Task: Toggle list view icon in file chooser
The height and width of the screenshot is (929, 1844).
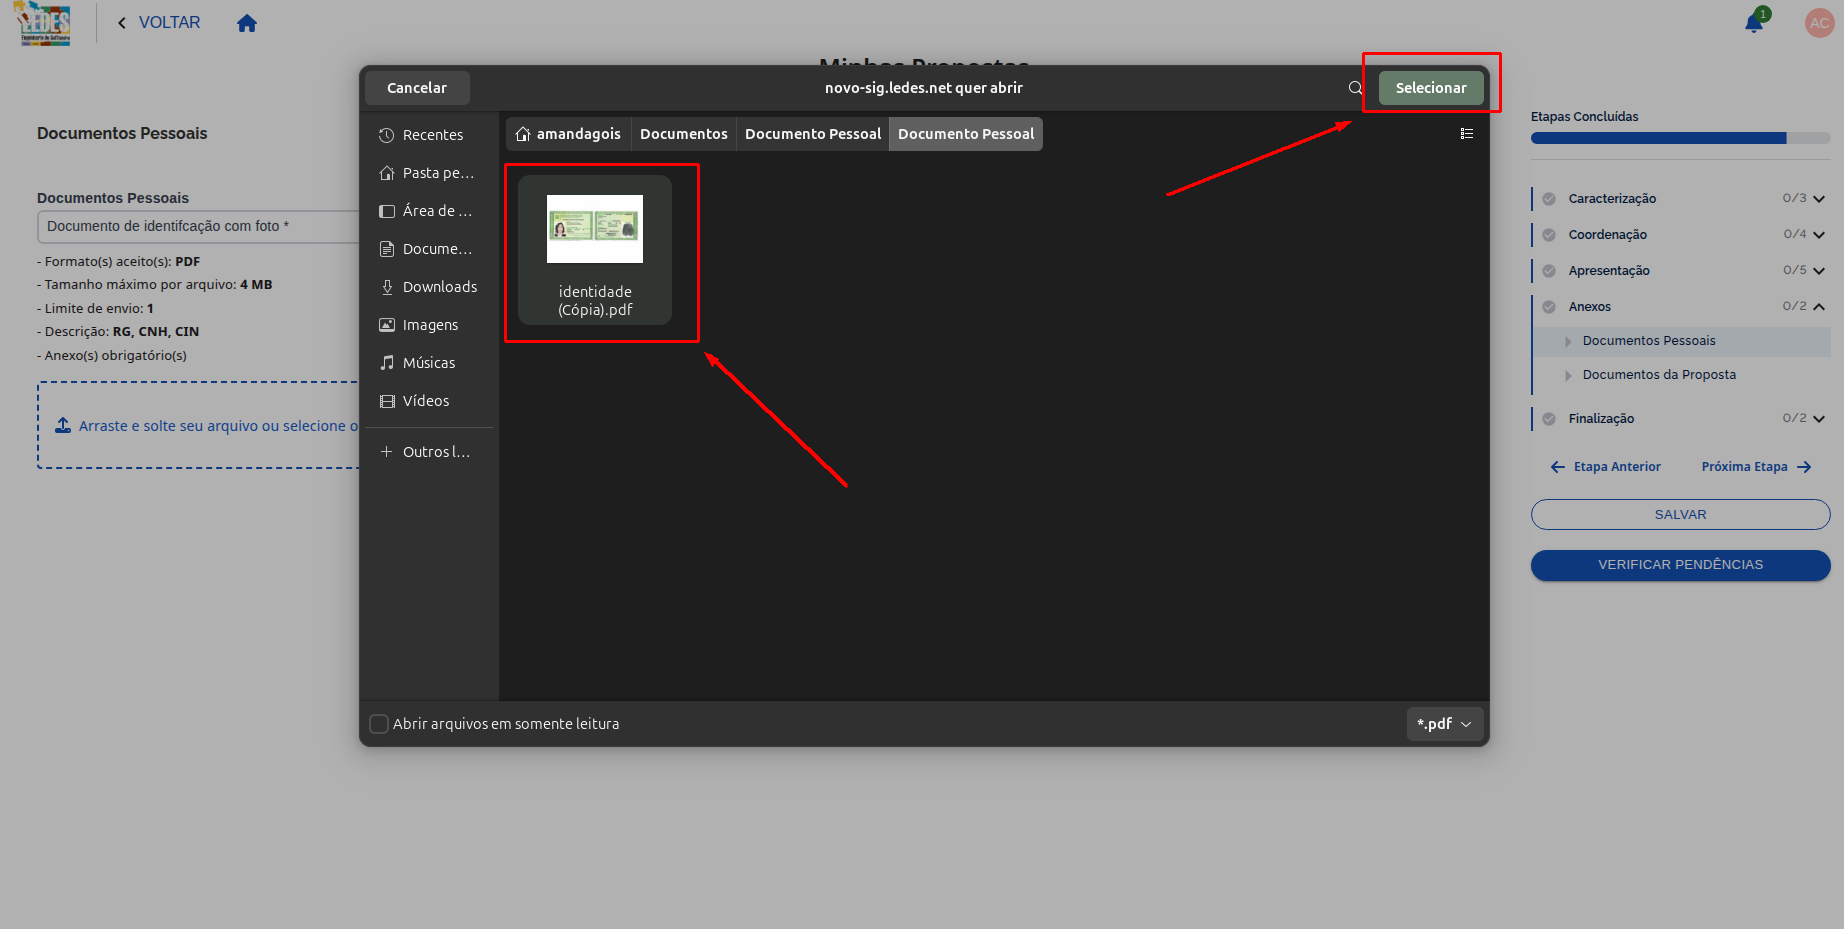Action: point(1467,134)
